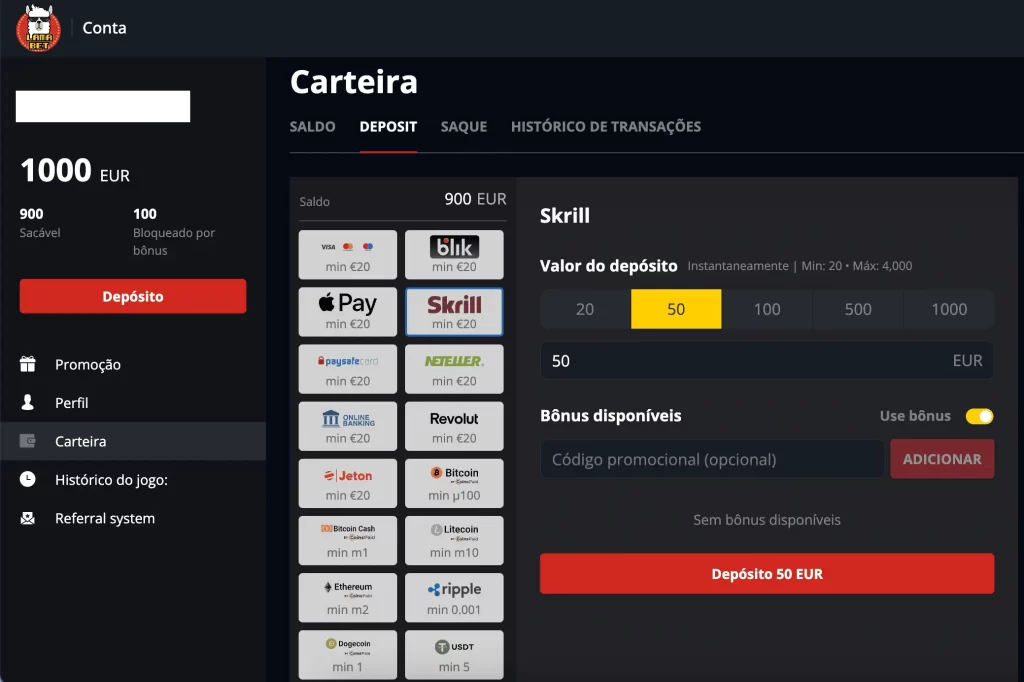Select Ripple payment method
Screen dimensions: 1024x682
pos(454,598)
